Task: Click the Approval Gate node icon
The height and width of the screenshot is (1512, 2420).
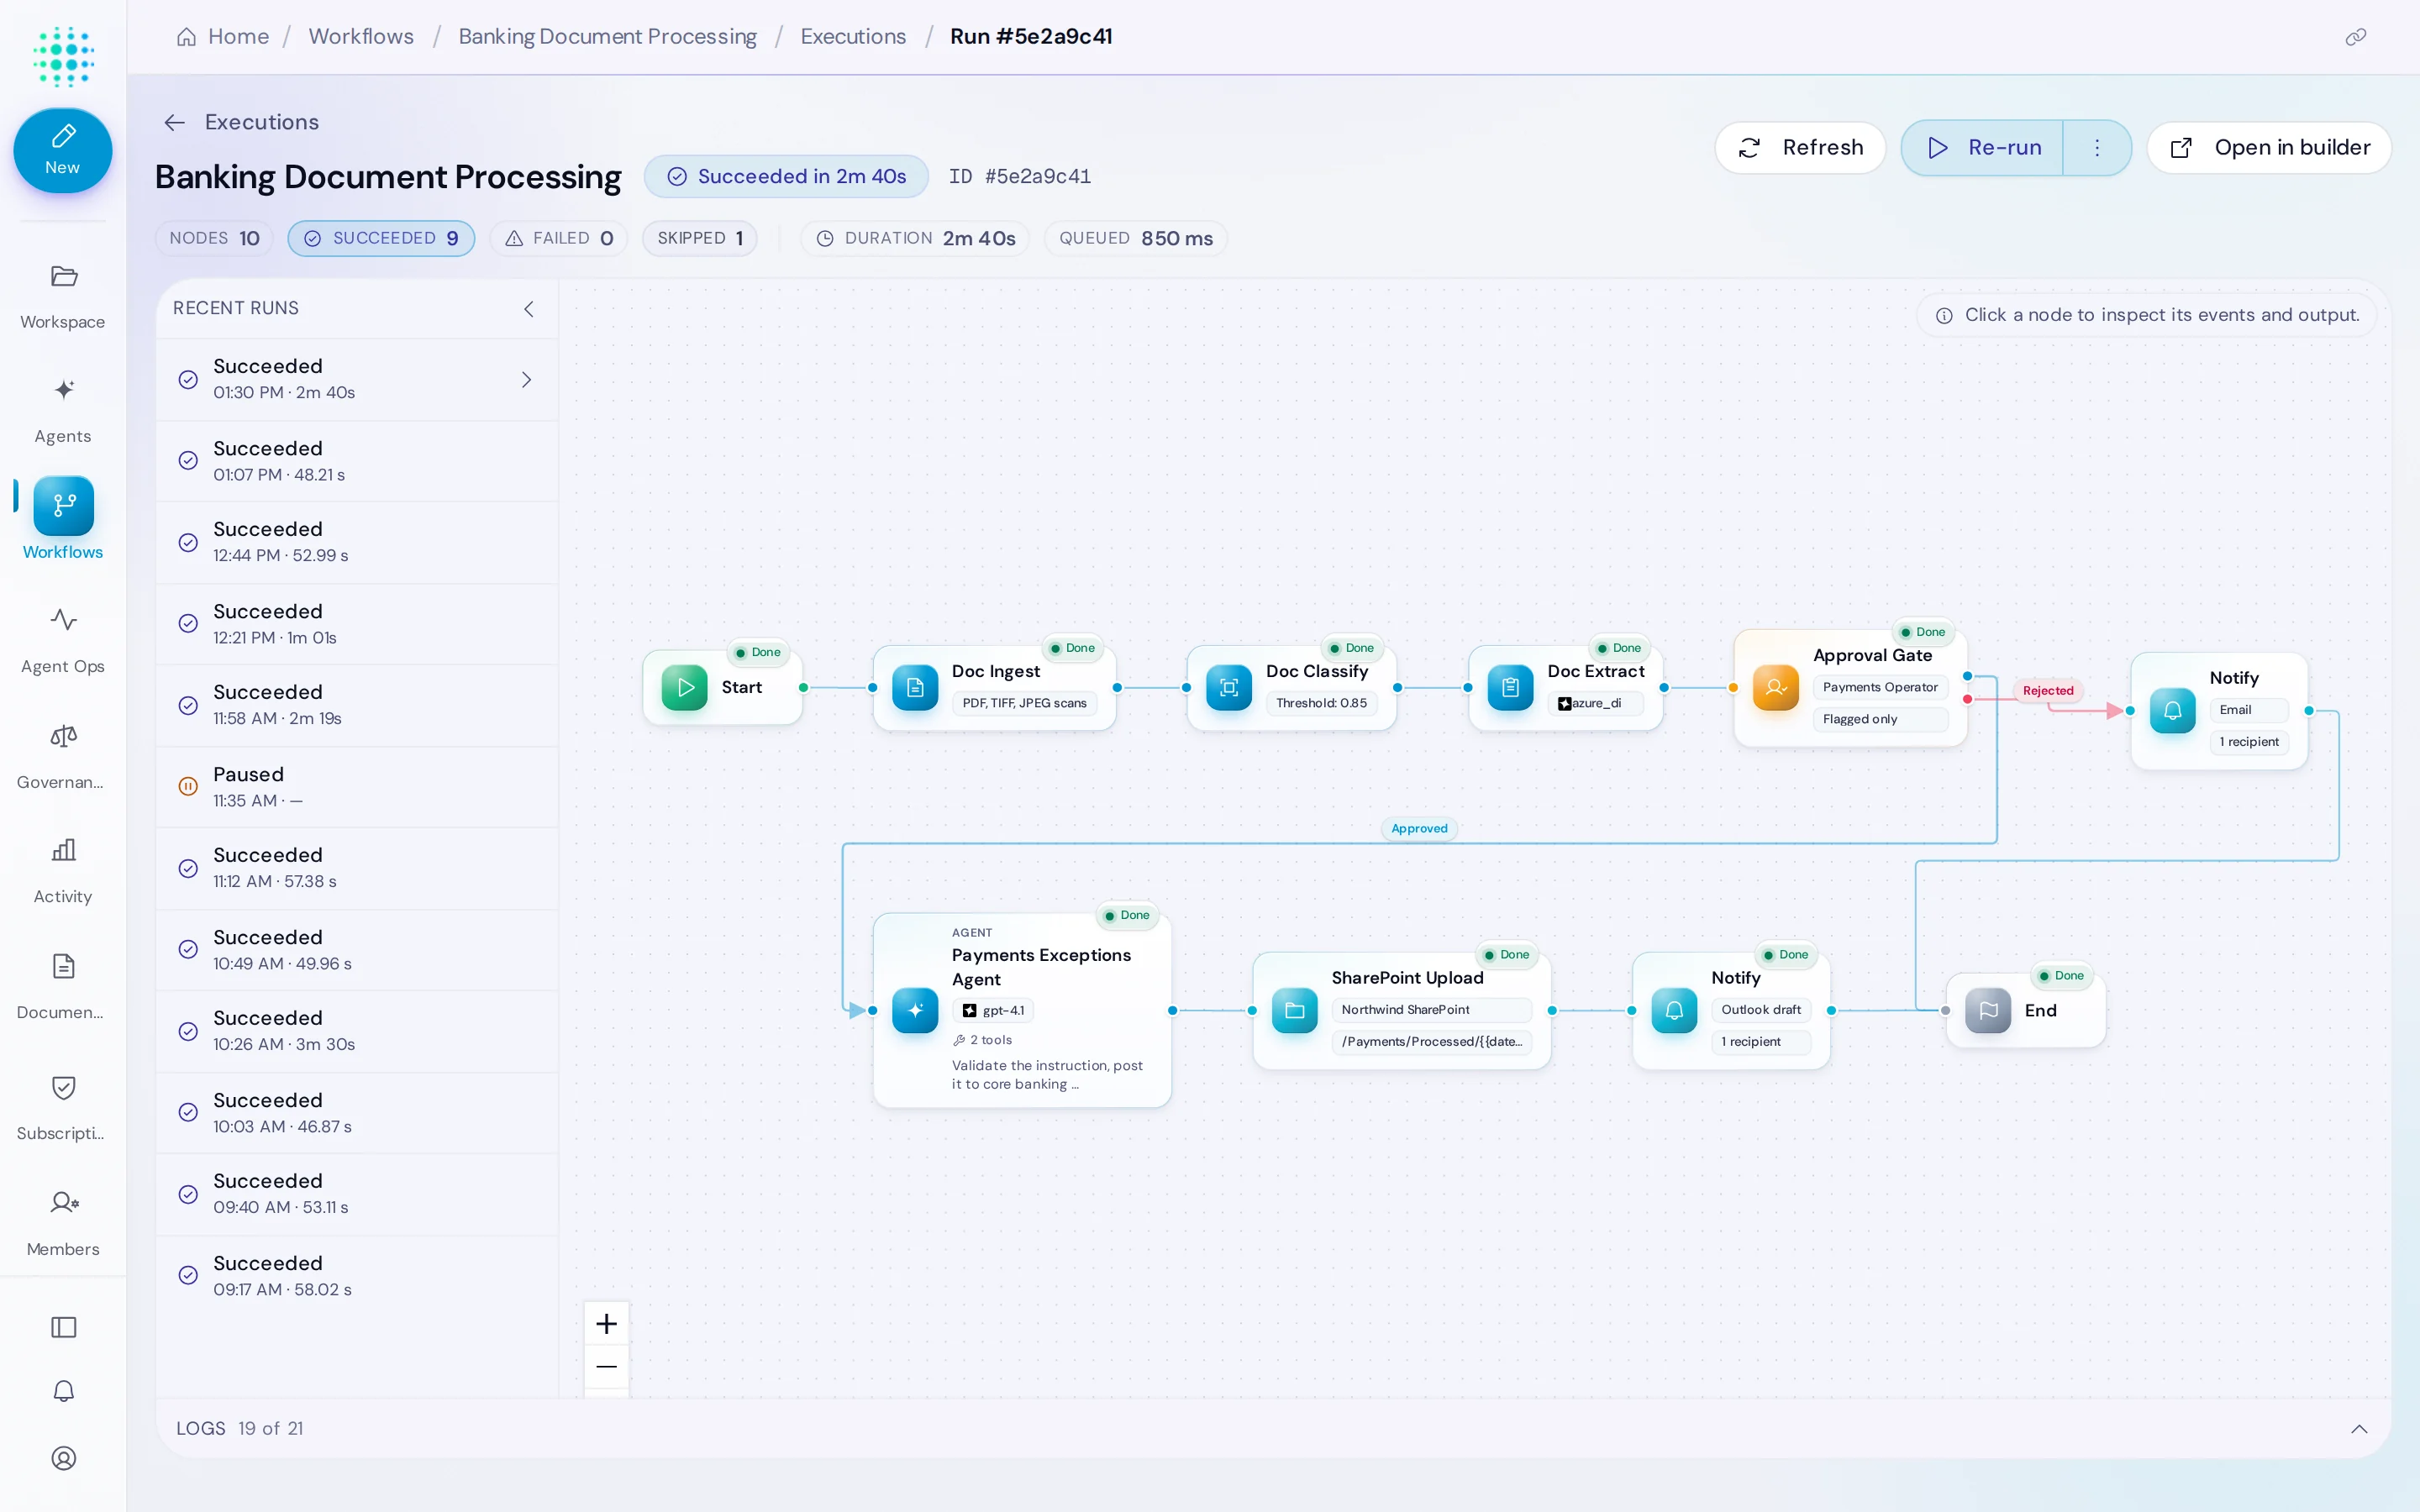Action: tap(1776, 687)
